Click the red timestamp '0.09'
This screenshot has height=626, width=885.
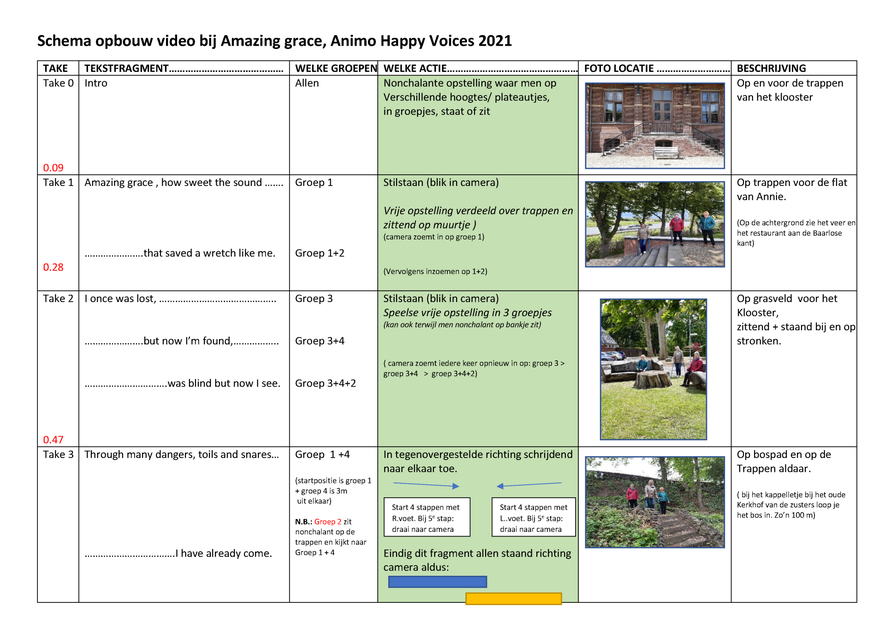(x=53, y=168)
